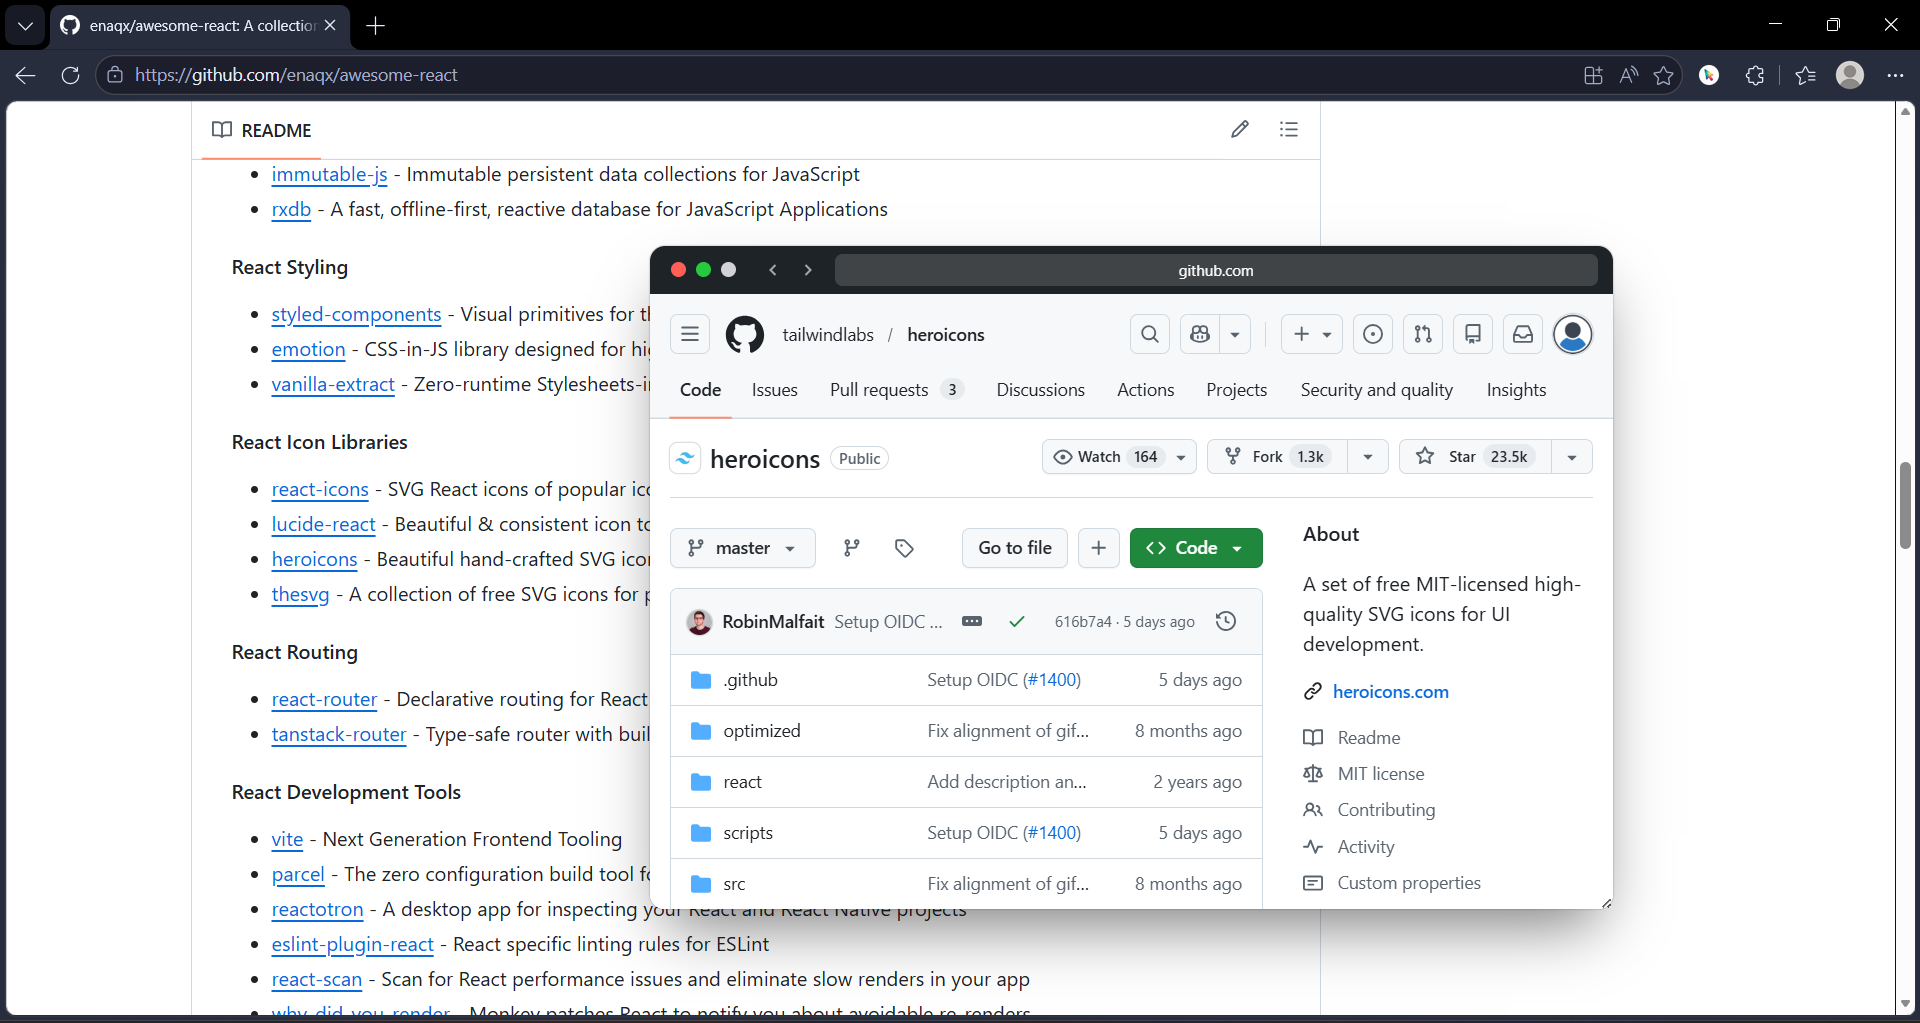Viewport: 1920px width, 1023px height.
Task: Click the Go to file button
Action: click(1015, 548)
